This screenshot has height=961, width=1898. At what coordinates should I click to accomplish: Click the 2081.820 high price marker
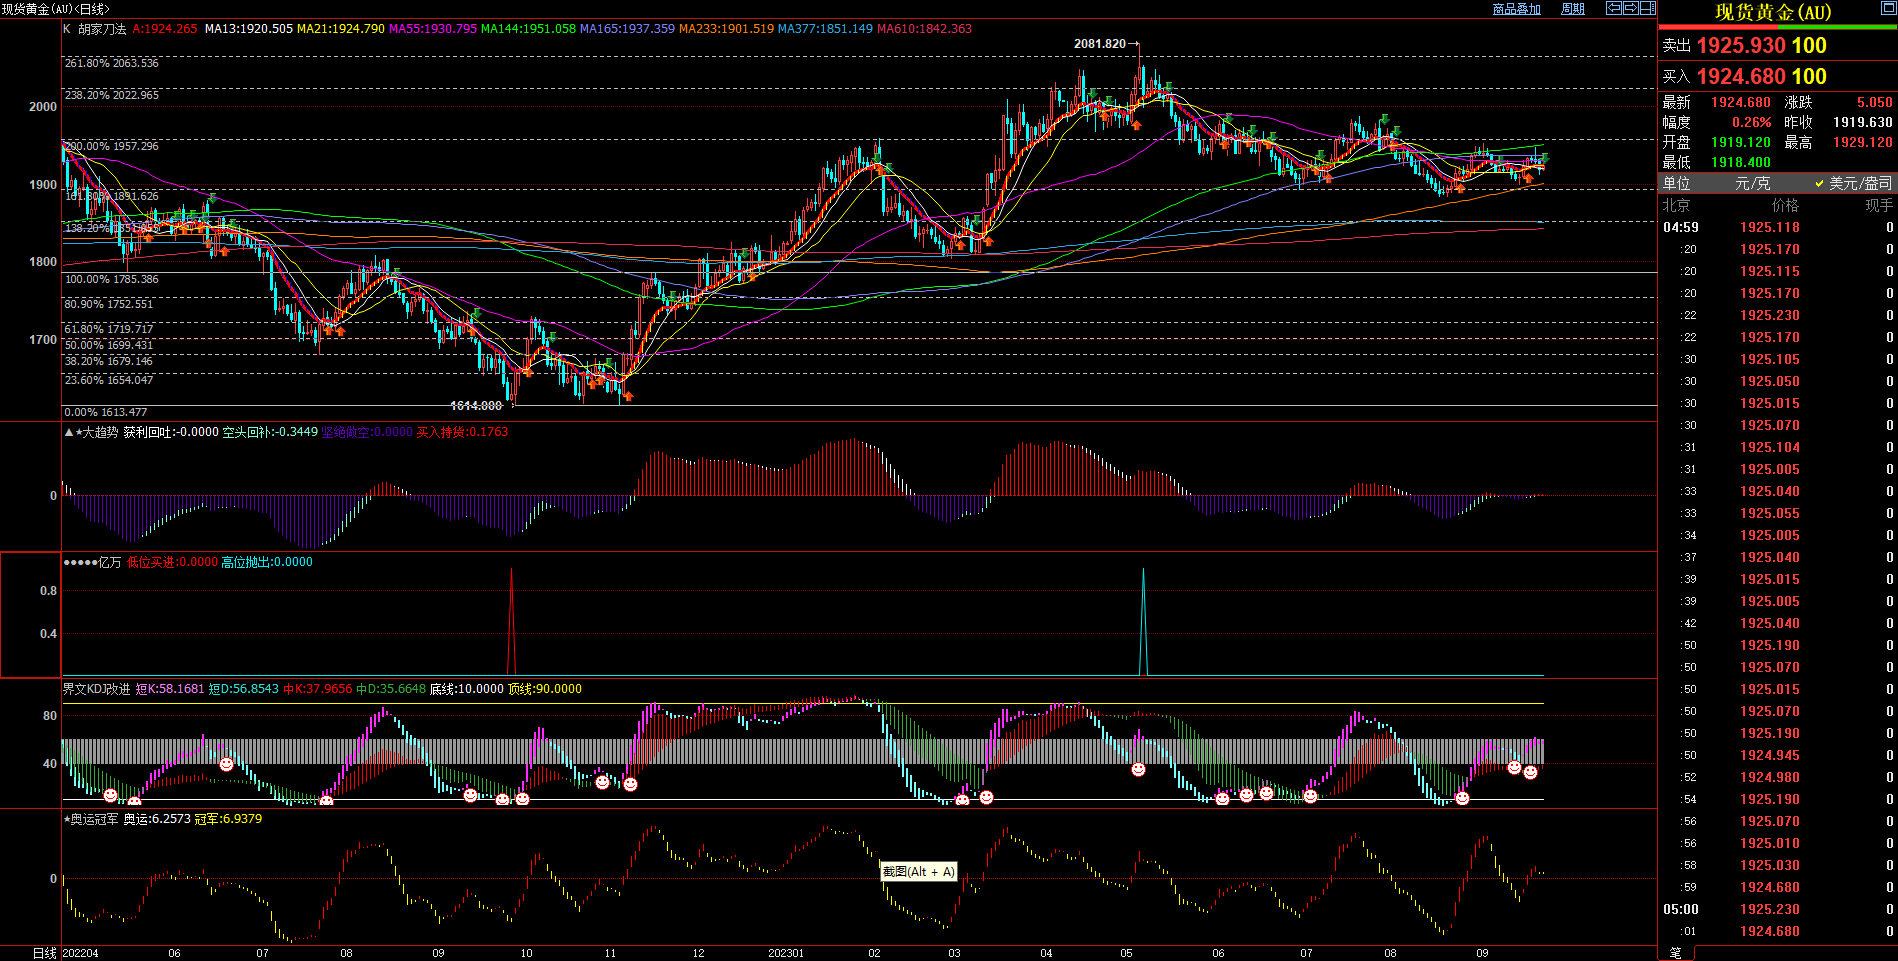1100,44
